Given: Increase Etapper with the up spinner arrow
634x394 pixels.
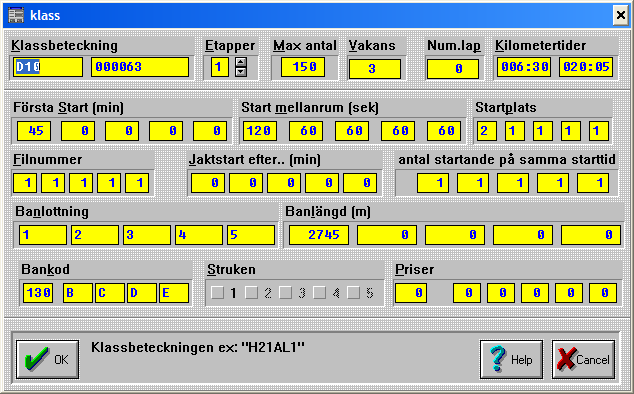Looking at the screenshot, I should (241, 62).
